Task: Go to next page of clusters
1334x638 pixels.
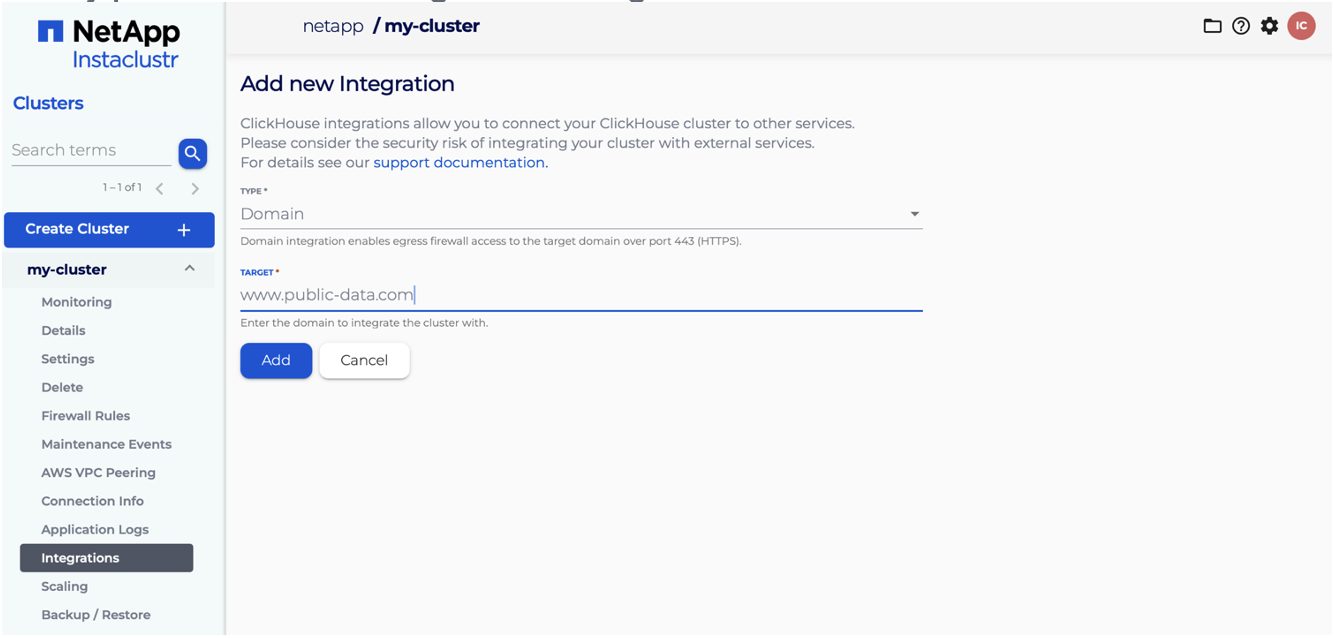Action: pos(195,188)
